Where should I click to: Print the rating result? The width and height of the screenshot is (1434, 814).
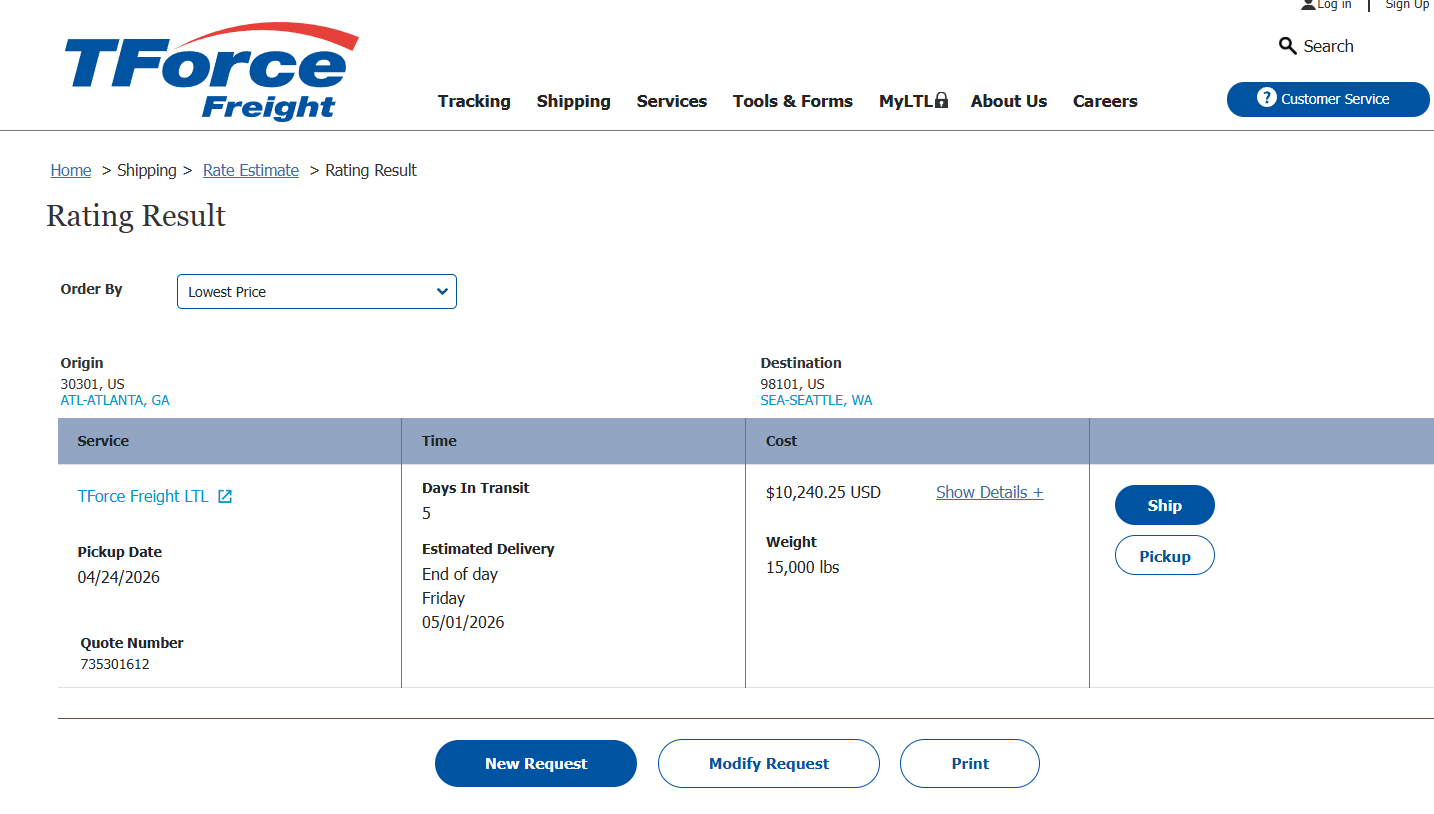click(x=970, y=764)
